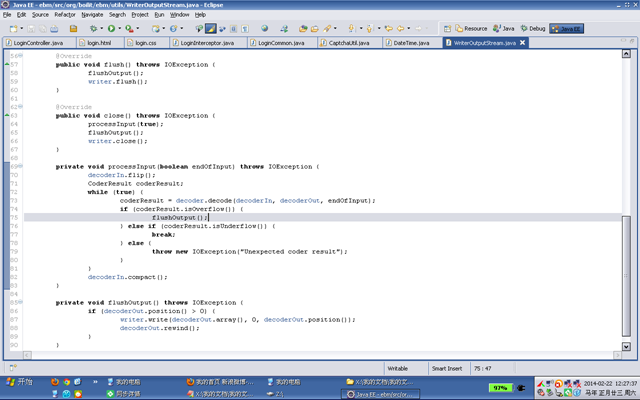Activate the Java perspective button
Image resolution: width=640 pixels, height=400 pixels.
coord(505,29)
